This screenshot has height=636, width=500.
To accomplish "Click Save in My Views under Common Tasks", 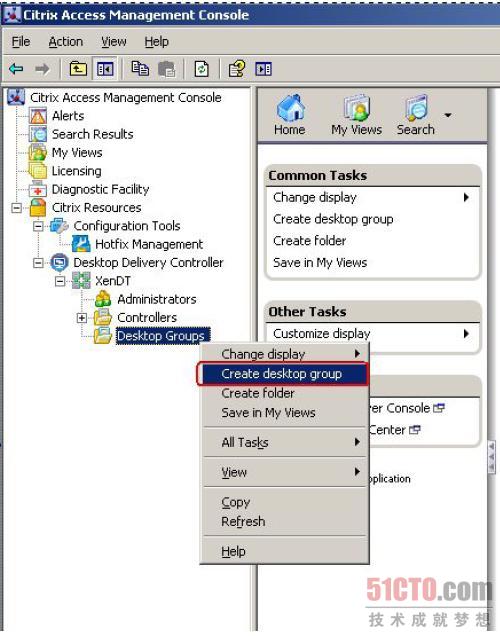I will (320, 262).
